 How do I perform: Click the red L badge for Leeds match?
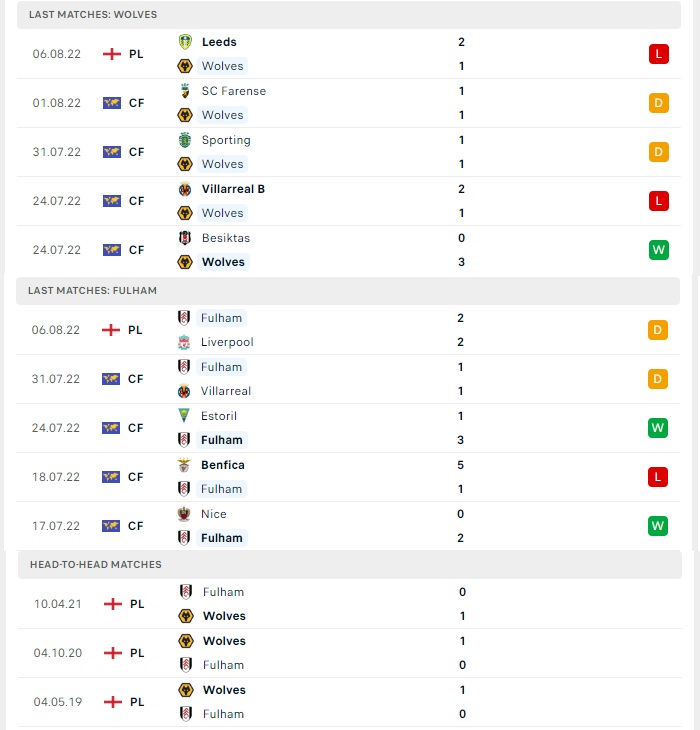659,54
